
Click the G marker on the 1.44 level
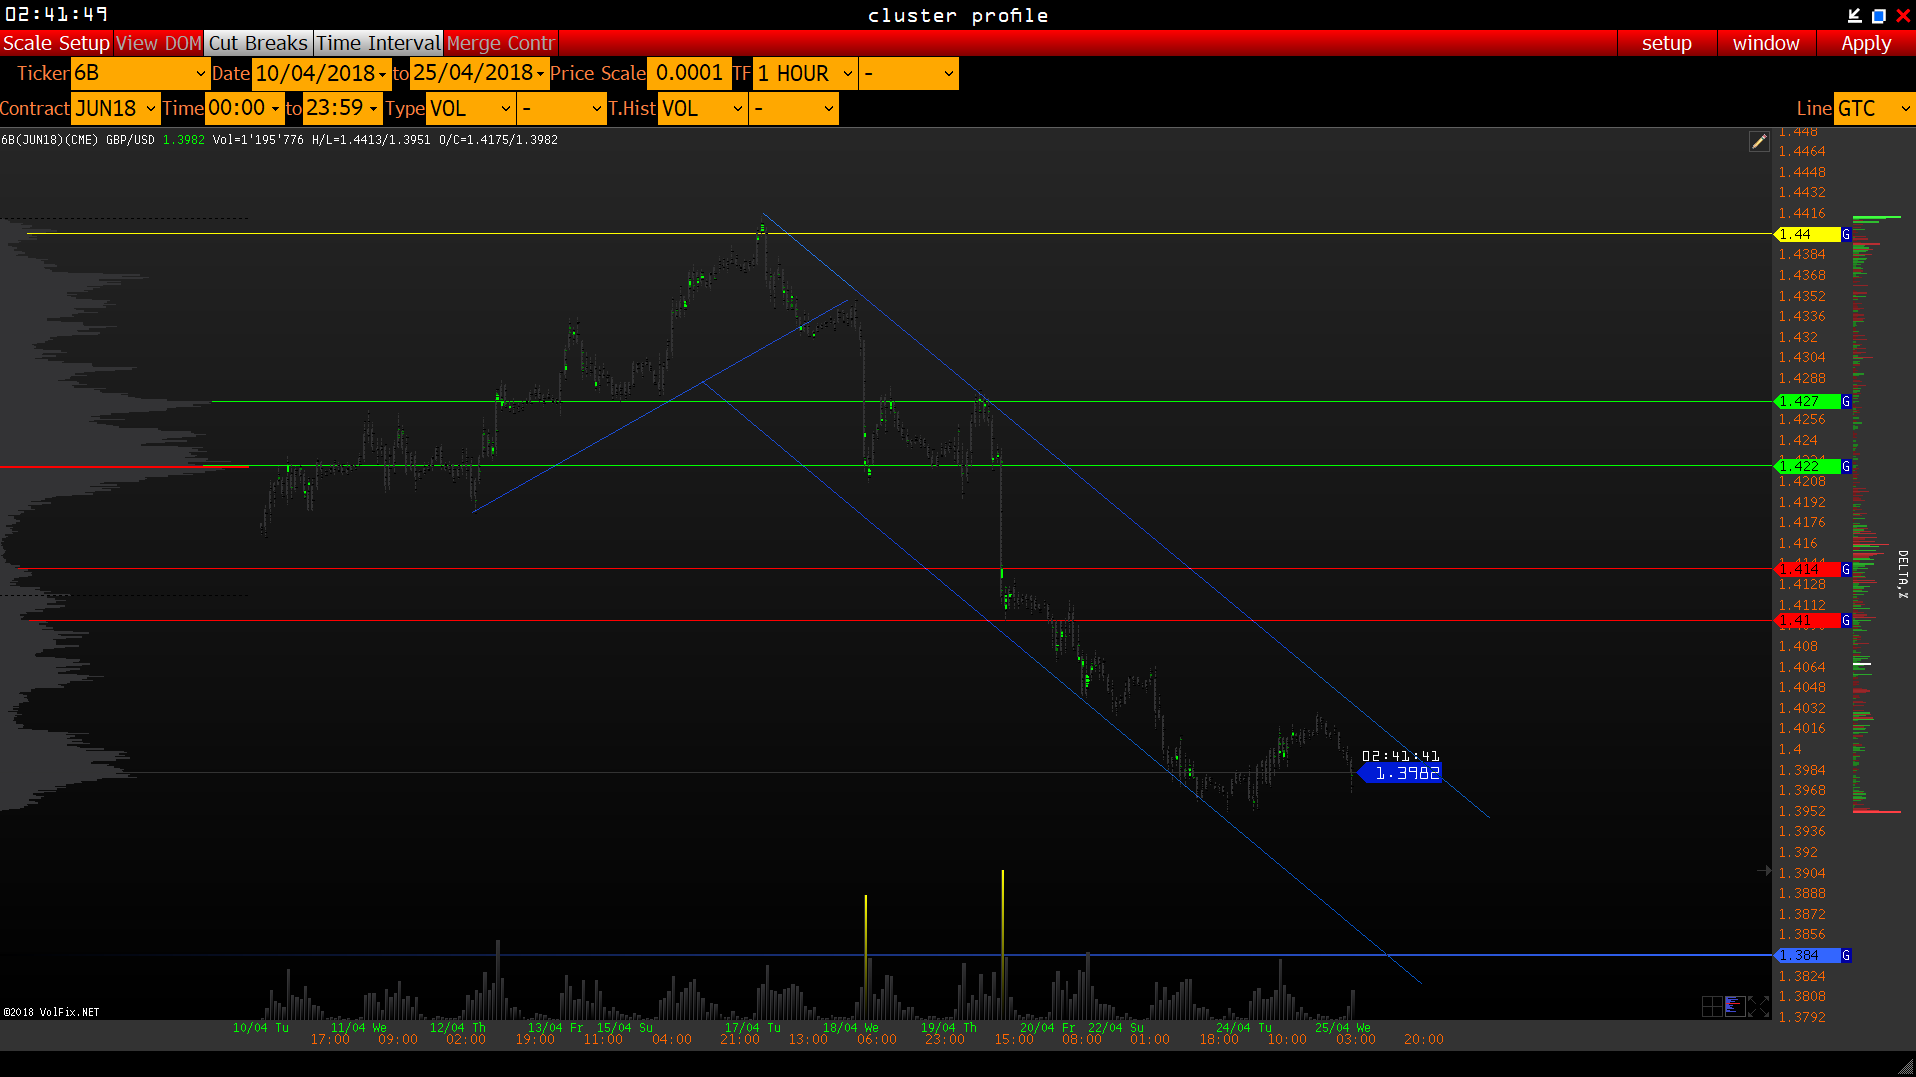(x=1846, y=235)
